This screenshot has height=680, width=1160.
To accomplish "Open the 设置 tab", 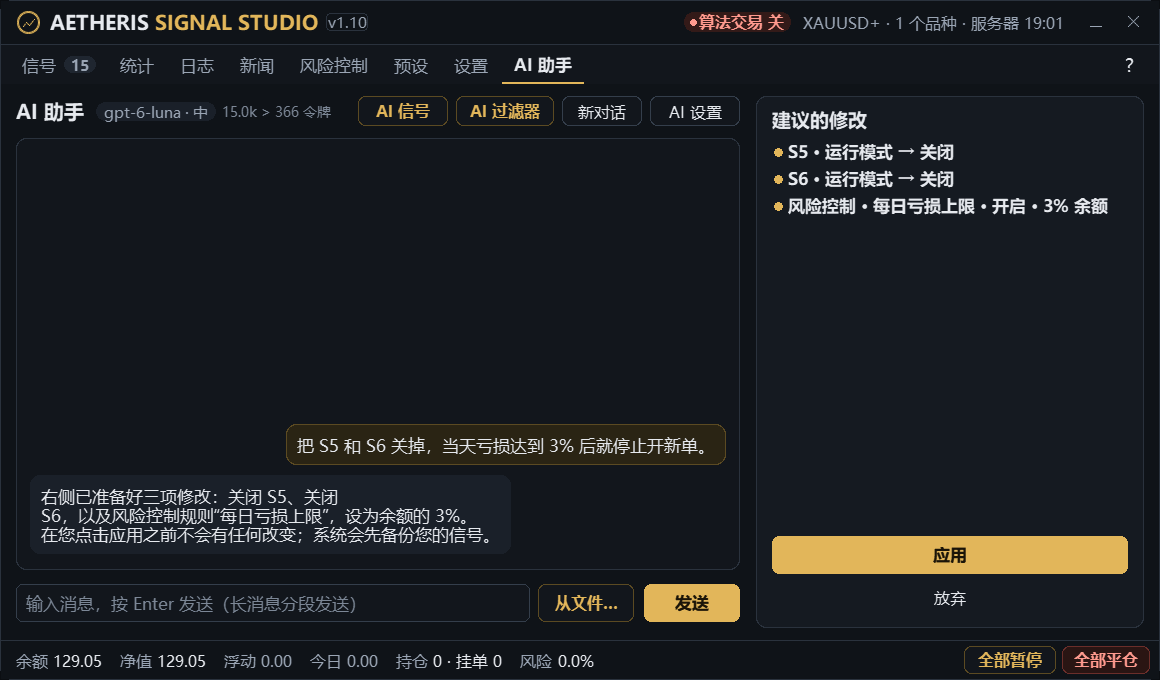I will 471,66.
